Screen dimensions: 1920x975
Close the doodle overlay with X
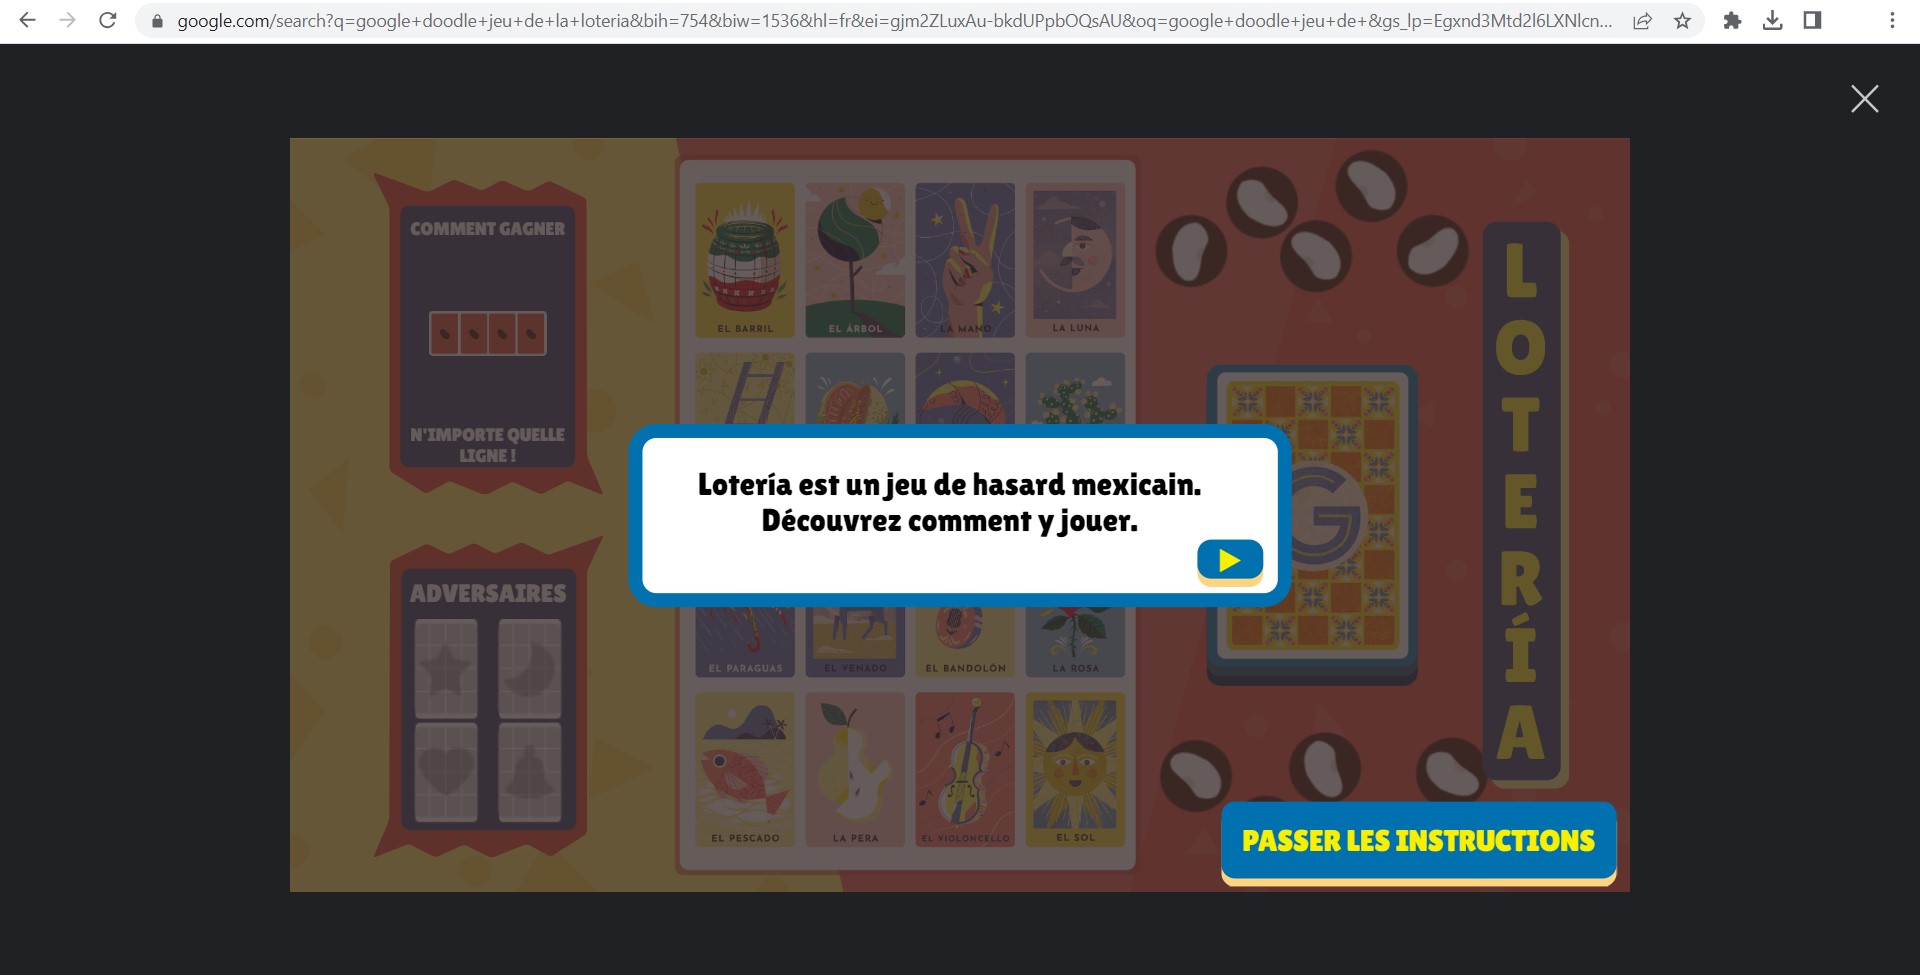[x=1864, y=99]
